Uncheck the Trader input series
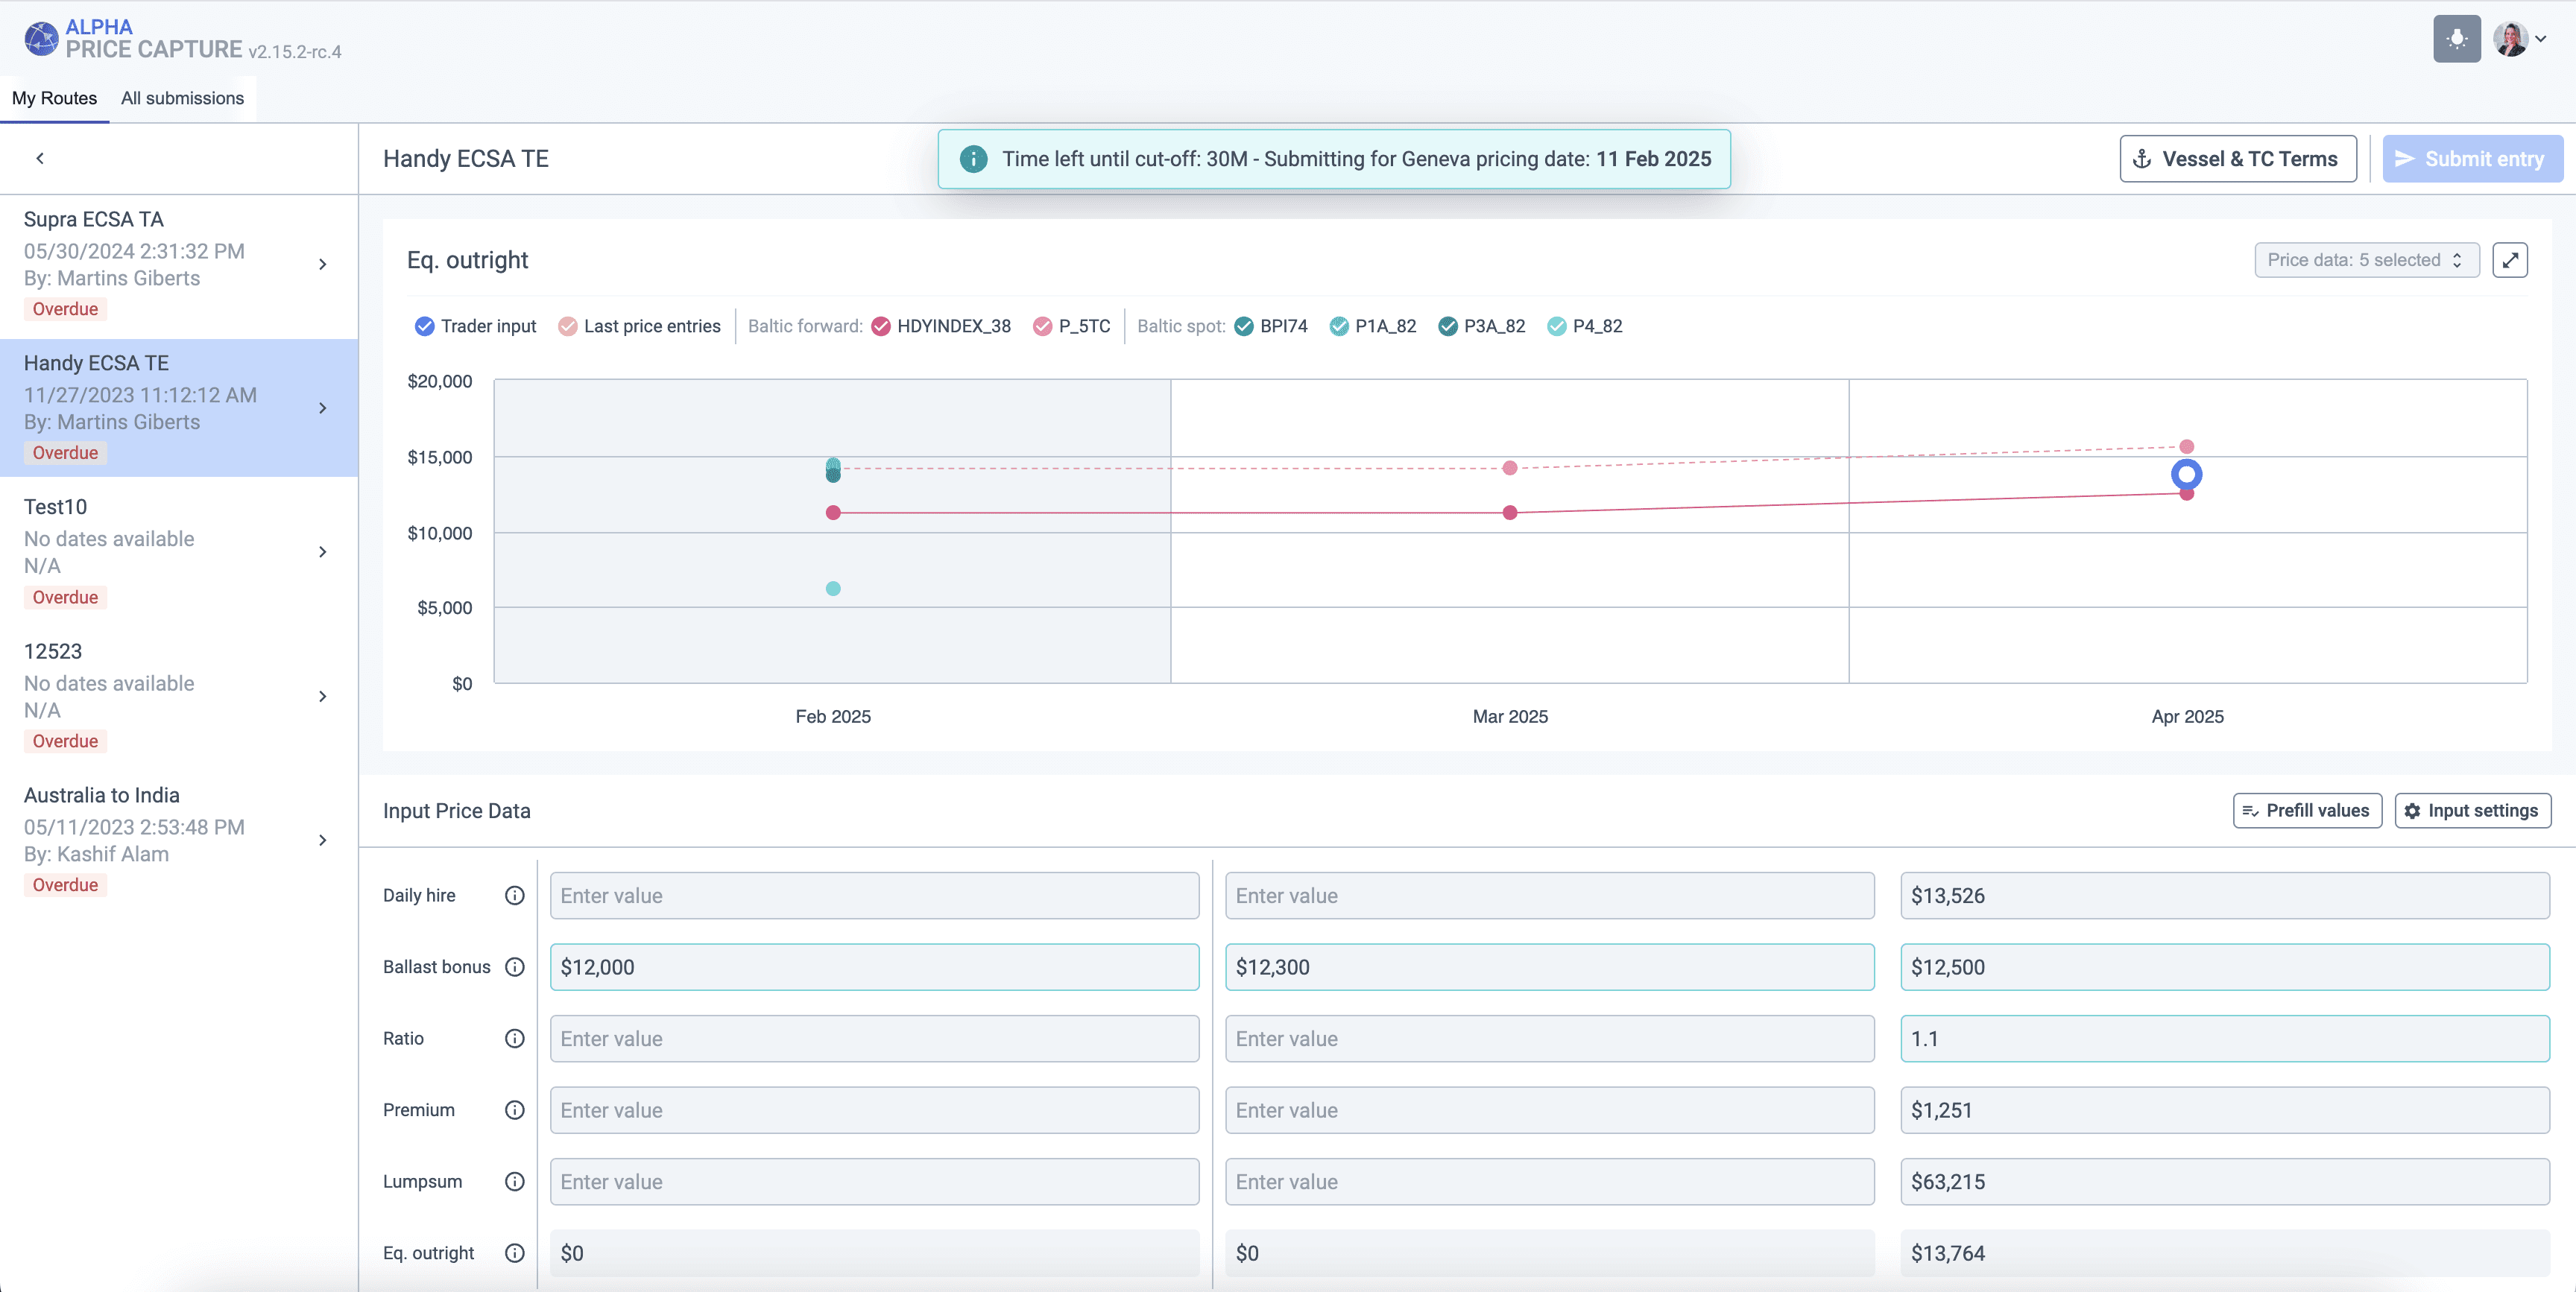This screenshot has width=2576, height=1292. coord(424,326)
